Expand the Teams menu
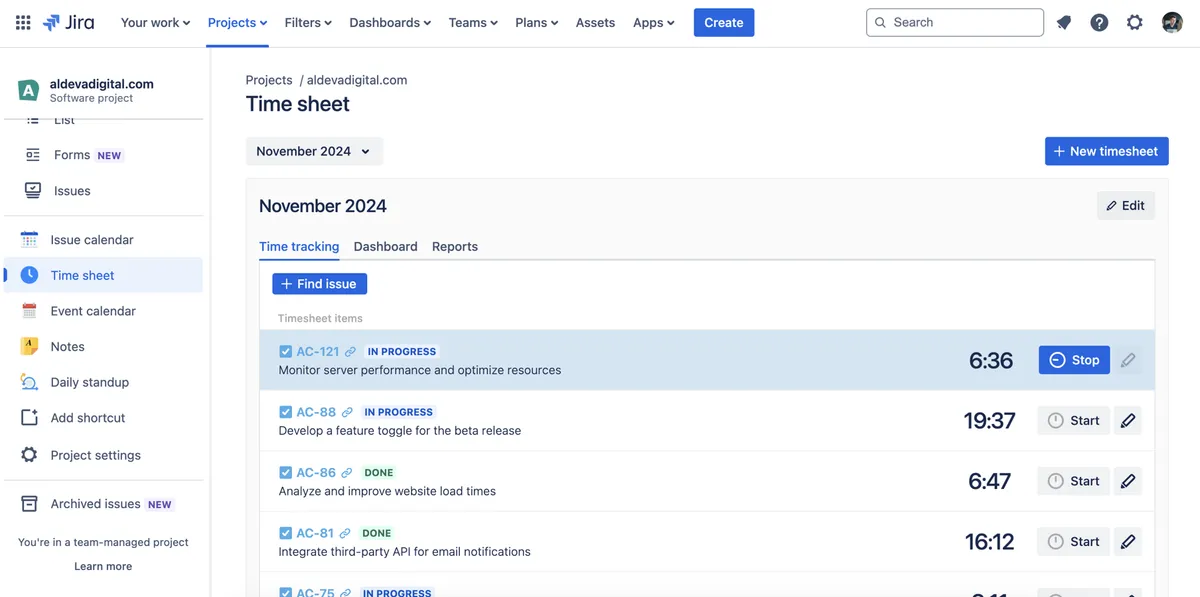This screenshot has width=1200, height=597. point(473,22)
